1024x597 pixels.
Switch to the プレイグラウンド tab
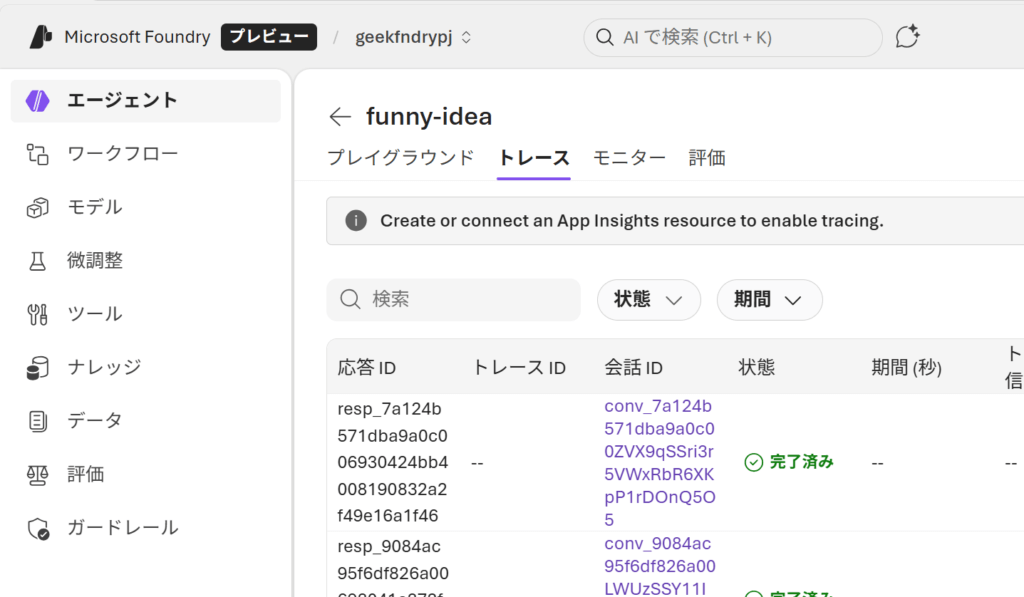click(400, 158)
